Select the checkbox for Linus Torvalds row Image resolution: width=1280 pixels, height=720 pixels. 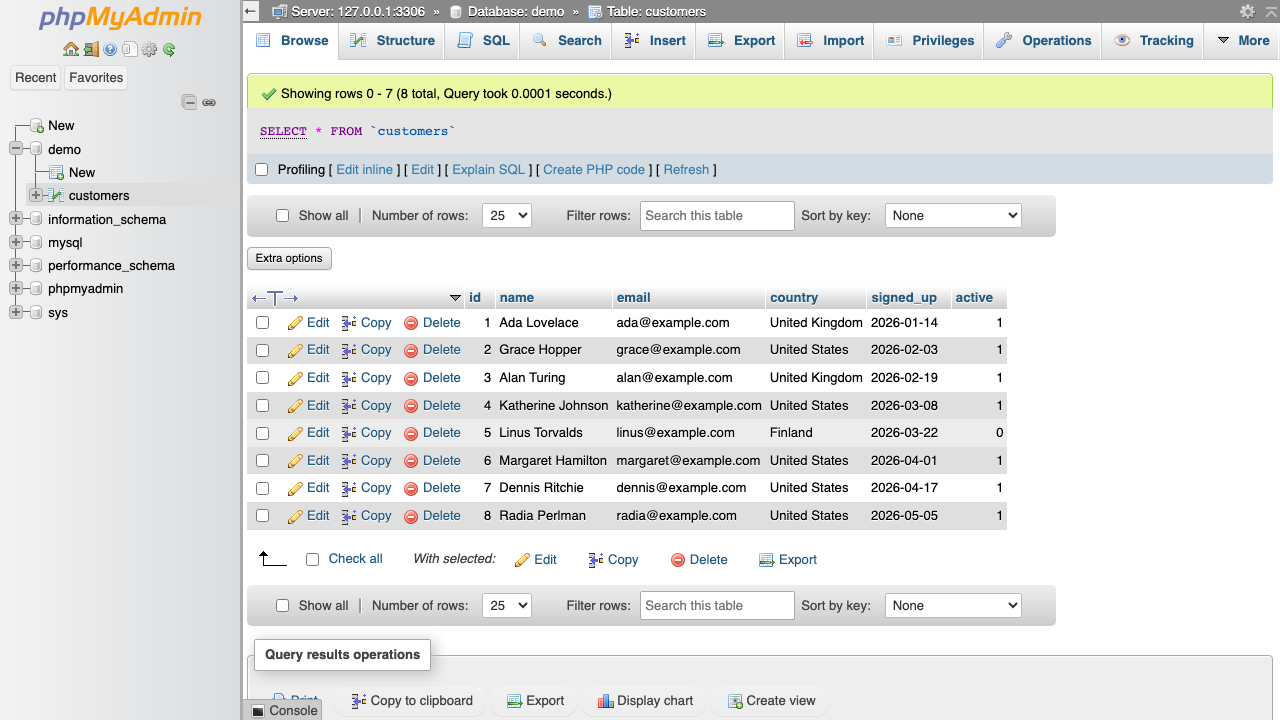(262, 433)
